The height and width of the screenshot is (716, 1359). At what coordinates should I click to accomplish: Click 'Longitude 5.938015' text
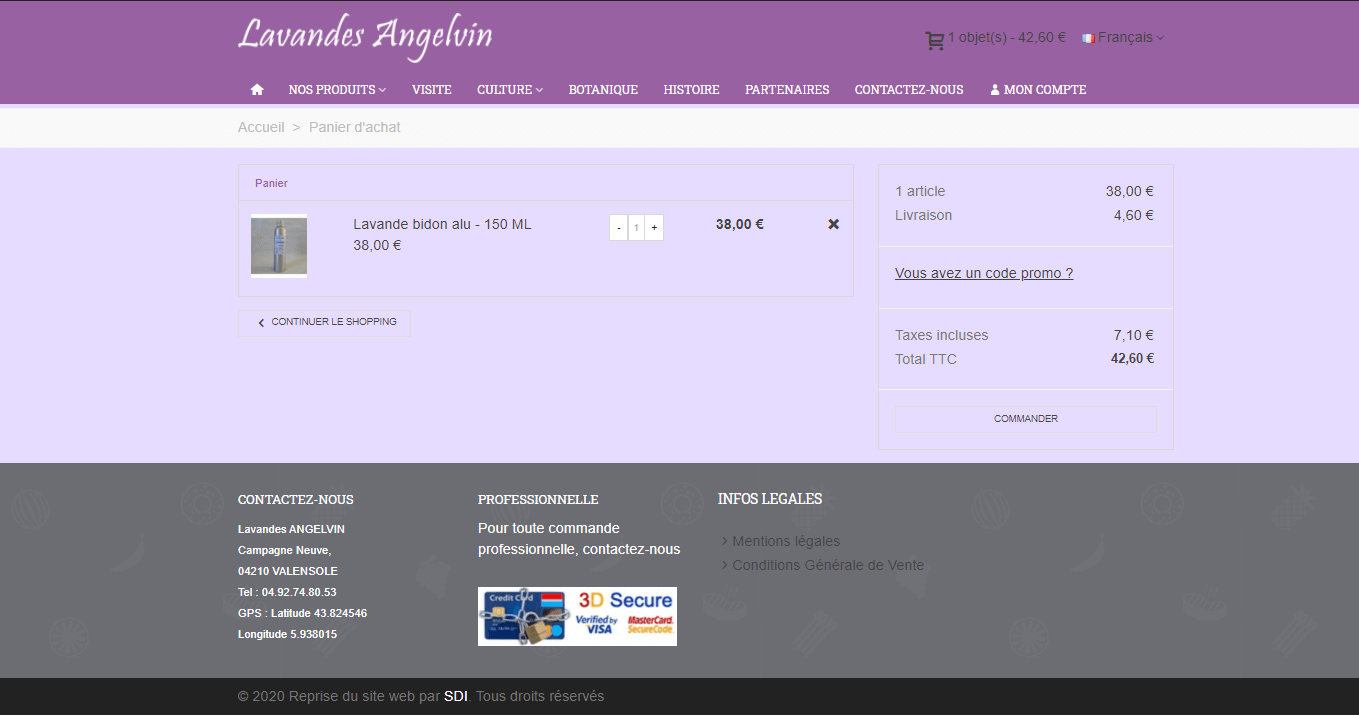click(x=287, y=634)
